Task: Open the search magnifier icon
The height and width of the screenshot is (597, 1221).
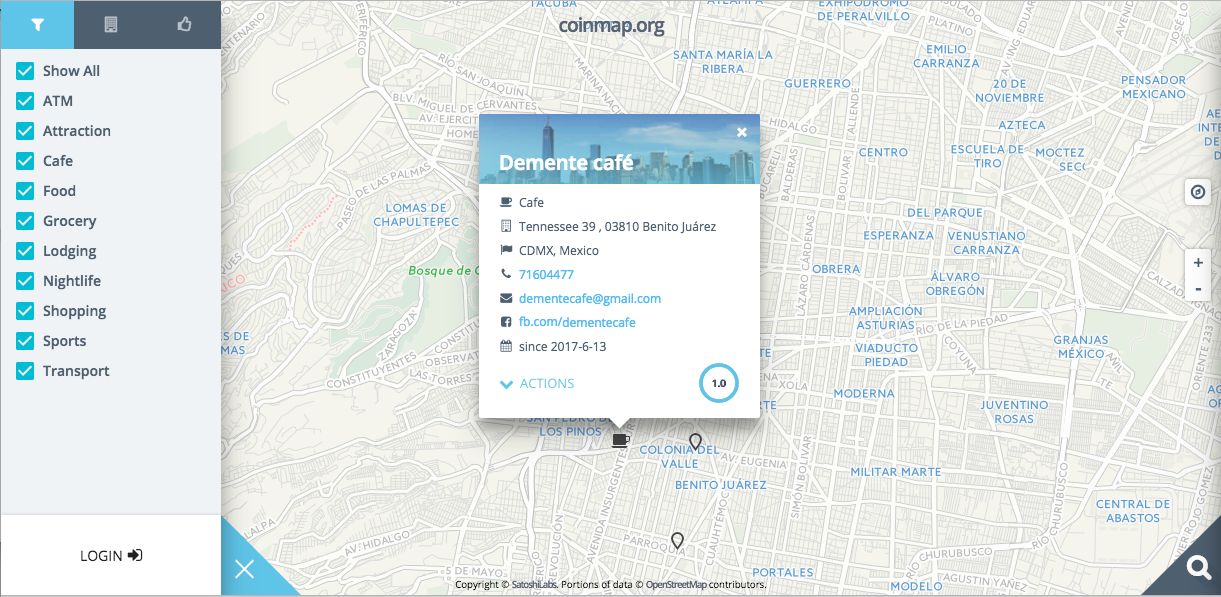Action: pos(1198,568)
